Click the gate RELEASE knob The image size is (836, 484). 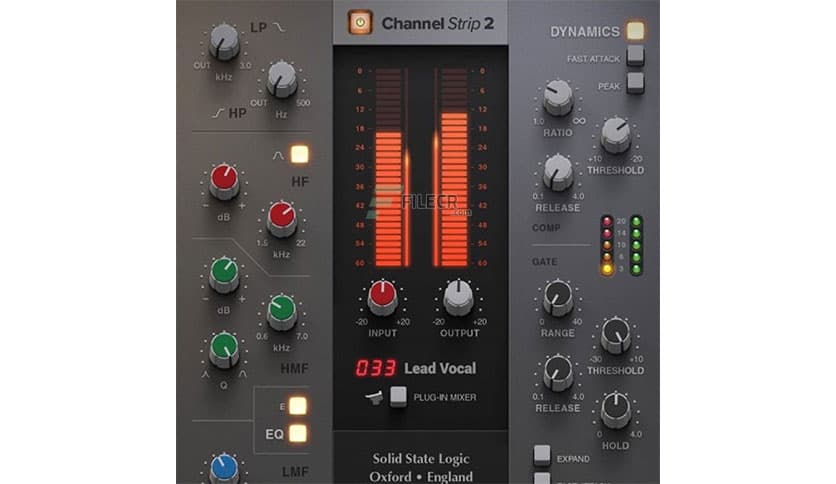[x=558, y=373]
